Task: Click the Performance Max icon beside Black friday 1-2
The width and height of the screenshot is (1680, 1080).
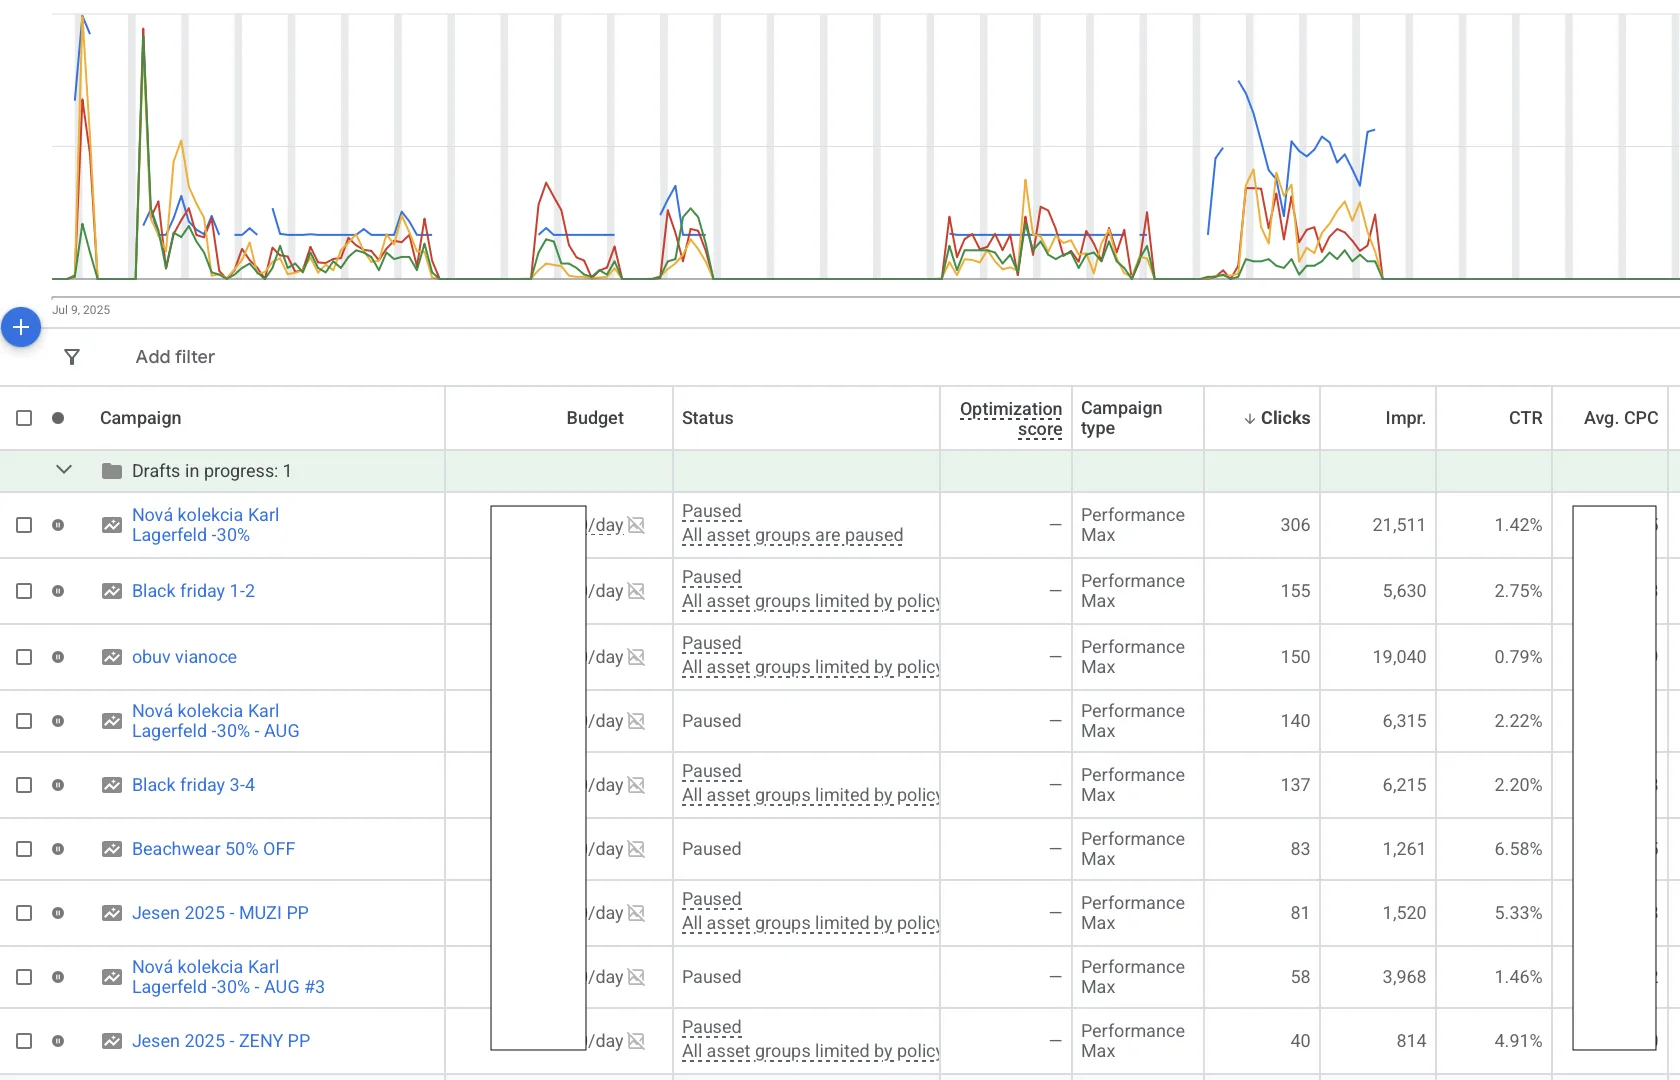Action: coord(112,591)
